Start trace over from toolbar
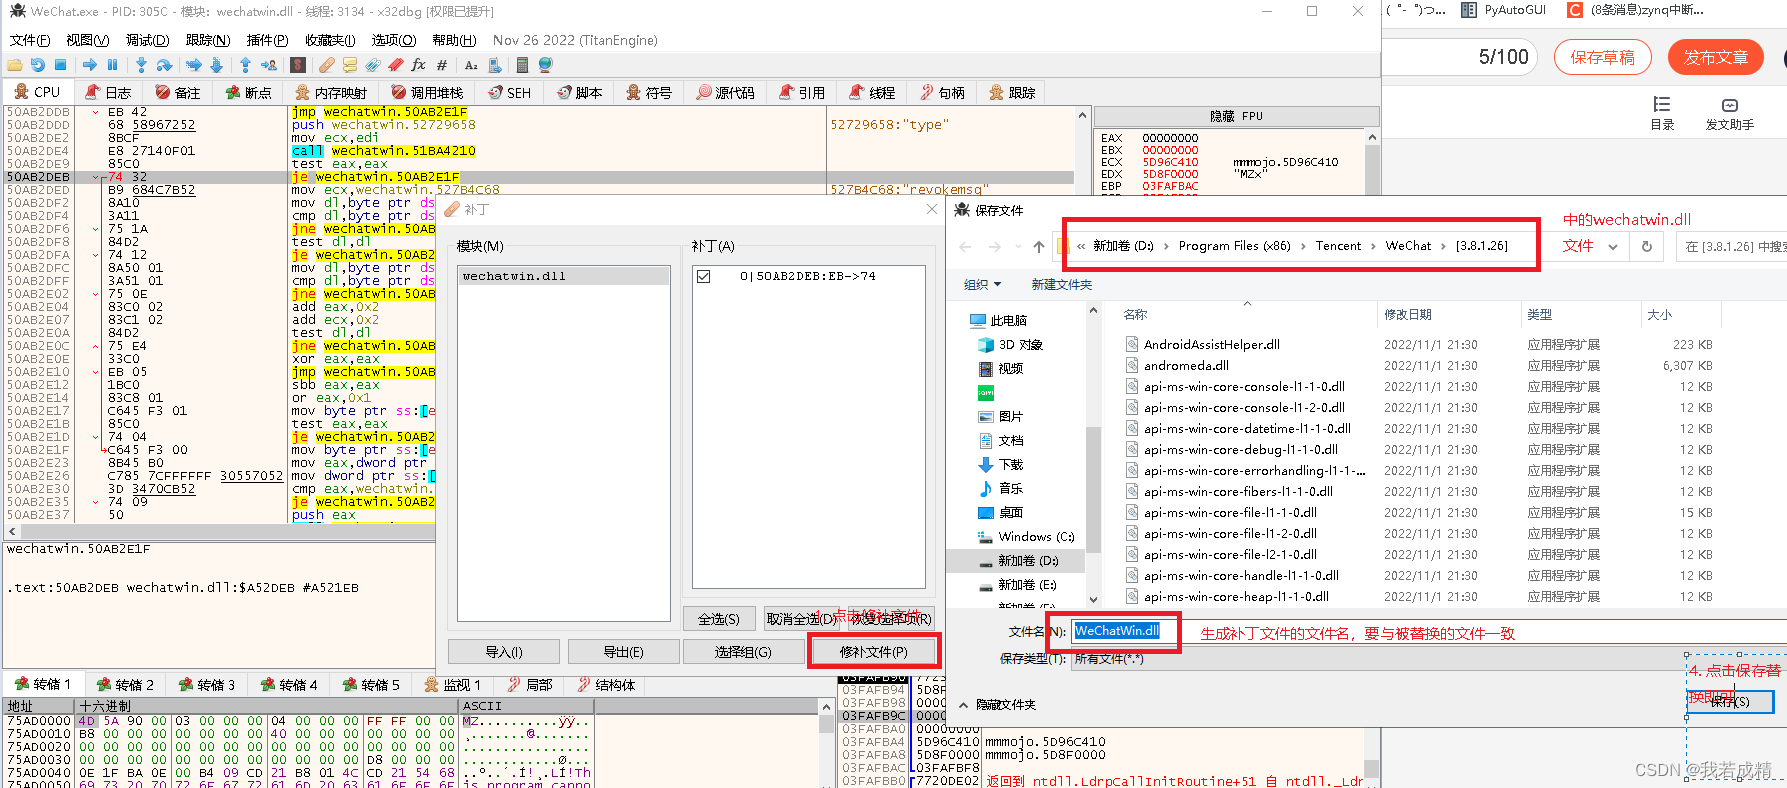Viewport: 1787px width, 788px height. point(216,65)
